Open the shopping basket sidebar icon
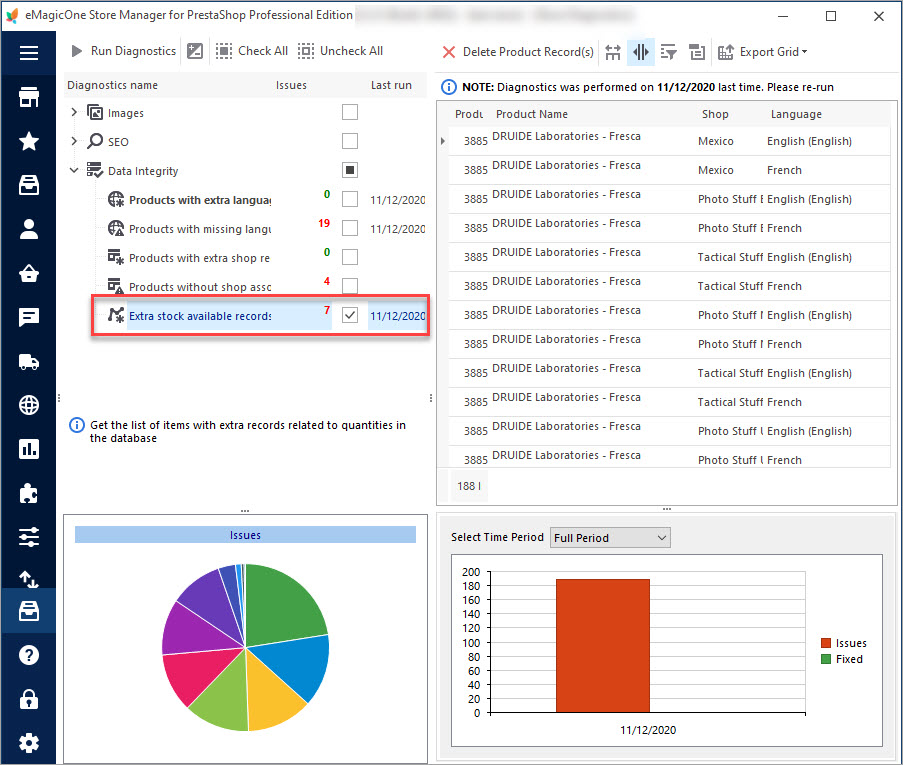The image size is (903, 765). click(29, 273)
